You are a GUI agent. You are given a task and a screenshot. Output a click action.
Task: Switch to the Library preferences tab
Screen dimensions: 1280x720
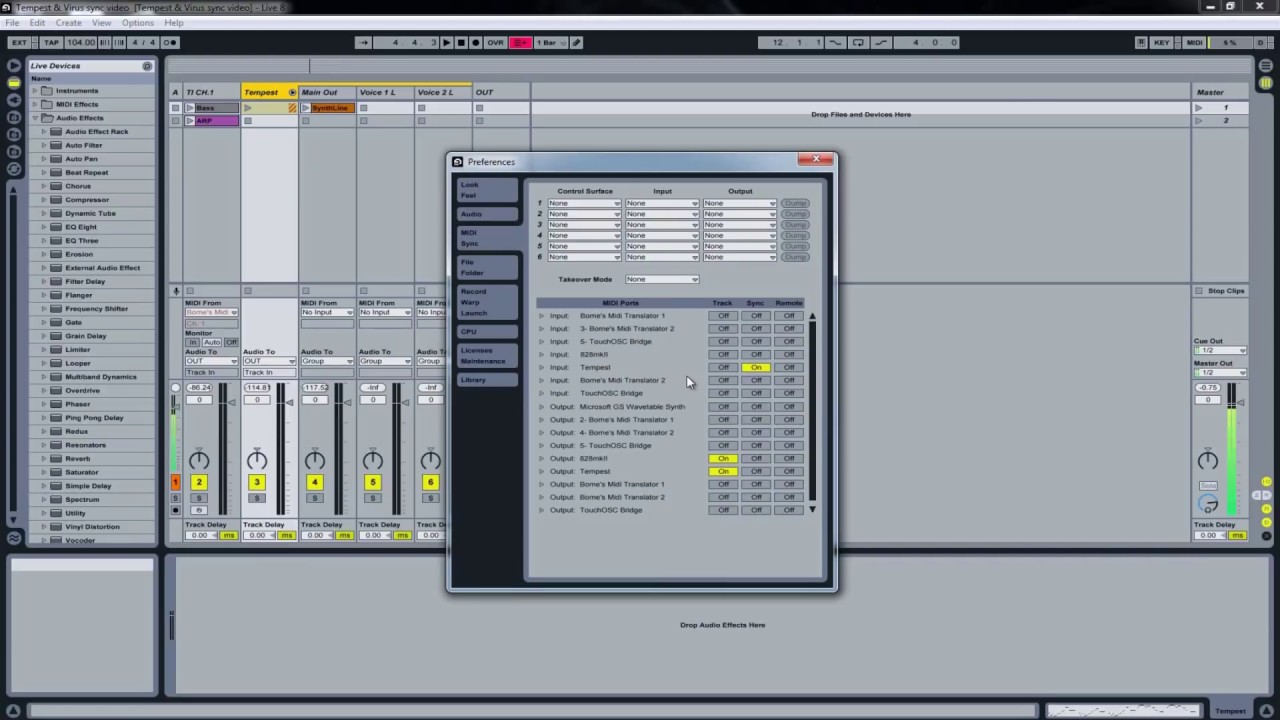pos(487,380)
